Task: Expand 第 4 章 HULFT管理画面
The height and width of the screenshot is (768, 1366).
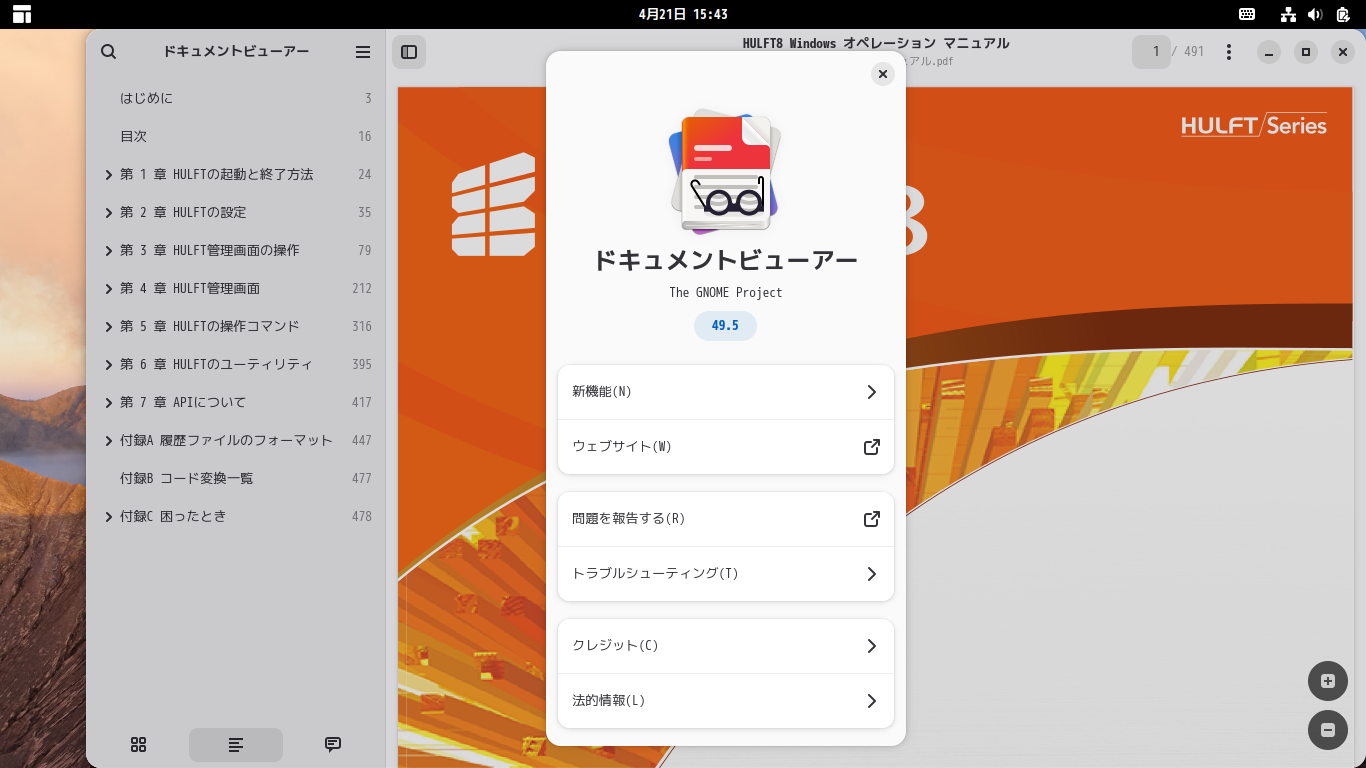Action: coord(108,289)
